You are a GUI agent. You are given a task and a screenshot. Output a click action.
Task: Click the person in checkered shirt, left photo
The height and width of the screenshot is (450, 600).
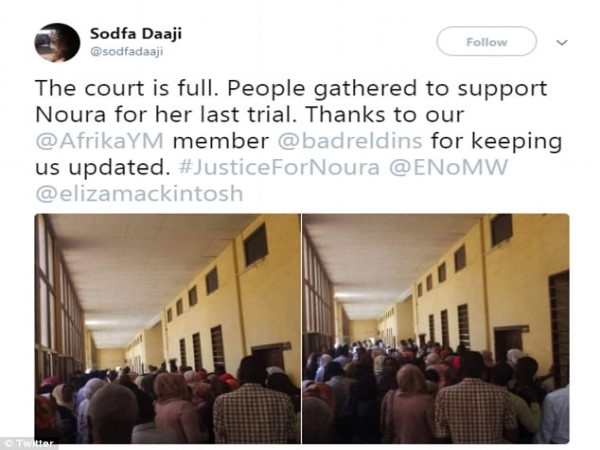pyautogui.click(x=255, y=412)
